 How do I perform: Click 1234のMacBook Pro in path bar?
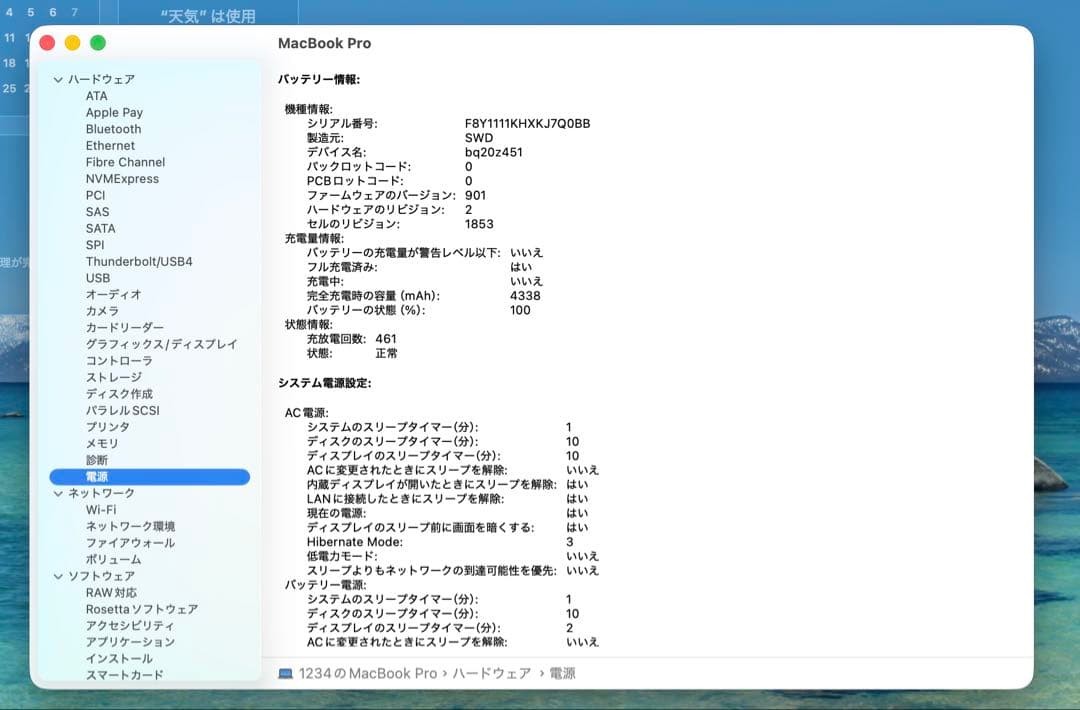pos(368,674)
